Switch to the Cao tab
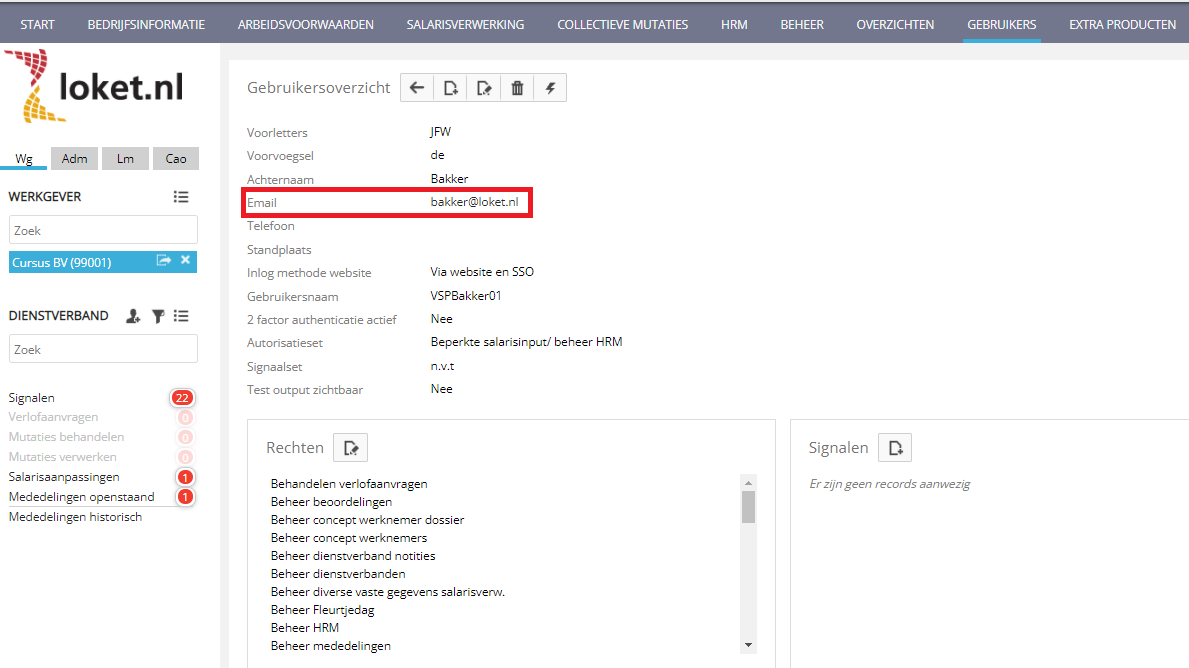Screen dimensions: 1189x668 (x=175, y=158)
